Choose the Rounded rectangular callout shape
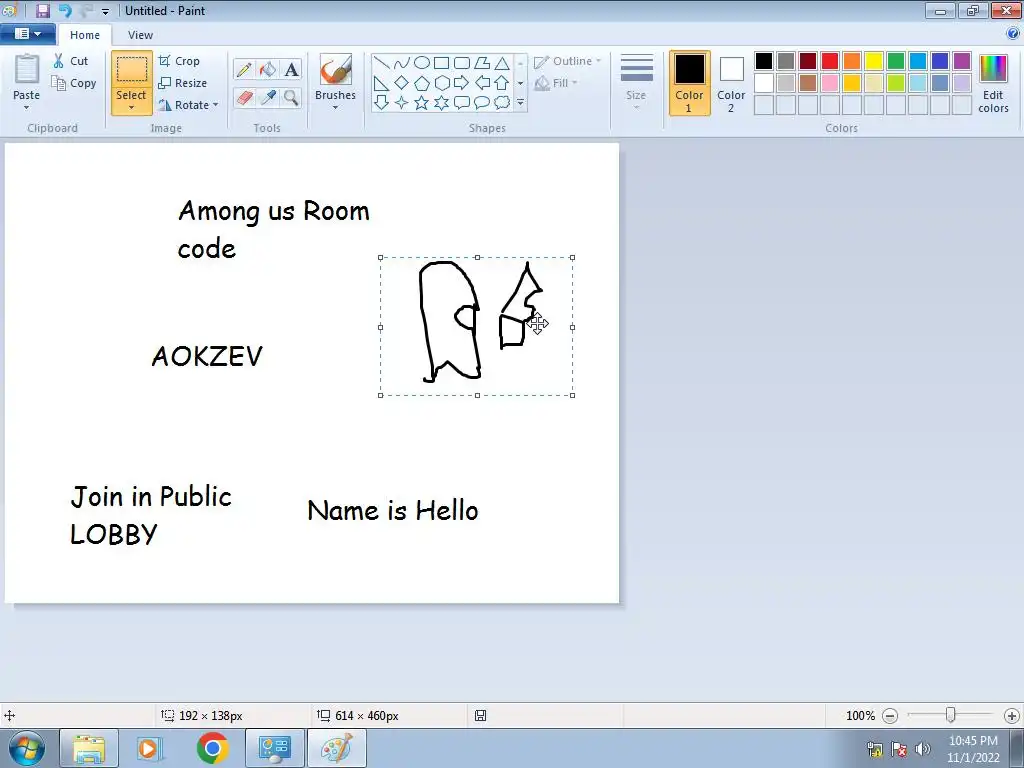Viewport: 1024px width, 768px height. pyautogui.click(x=462, y=103)
